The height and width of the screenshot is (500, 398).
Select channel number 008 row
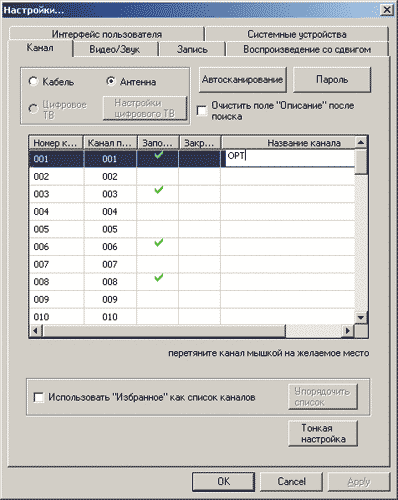point(192,282)
